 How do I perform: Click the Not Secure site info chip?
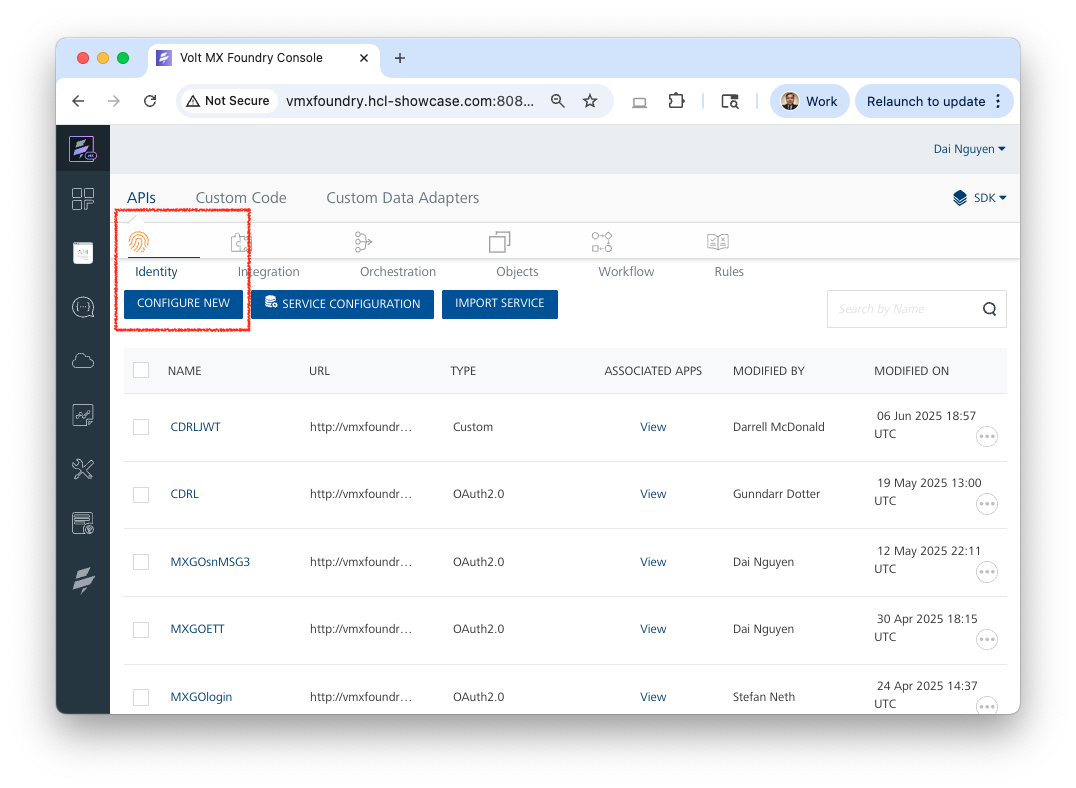[229, 101]
